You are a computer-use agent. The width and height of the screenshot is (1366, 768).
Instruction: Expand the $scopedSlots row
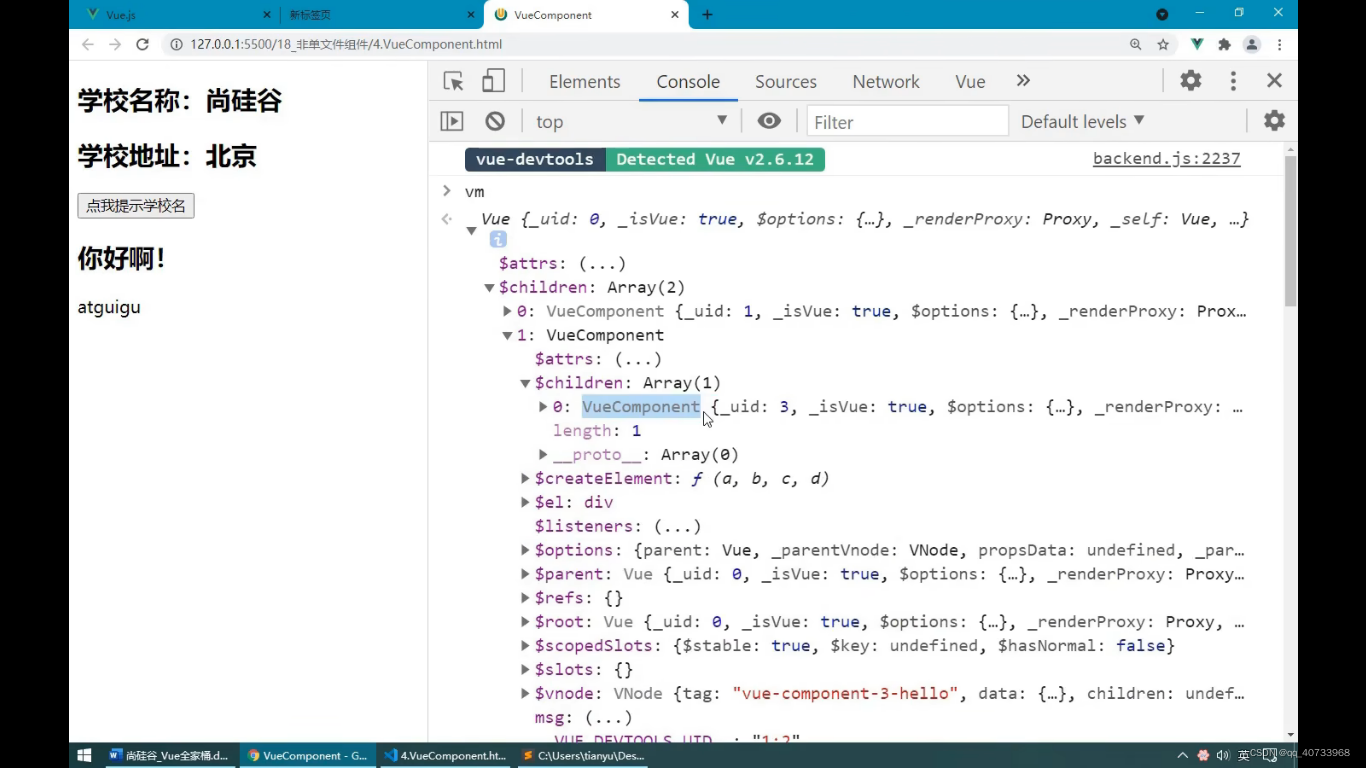pyautogui.click(x=525, y=646)
